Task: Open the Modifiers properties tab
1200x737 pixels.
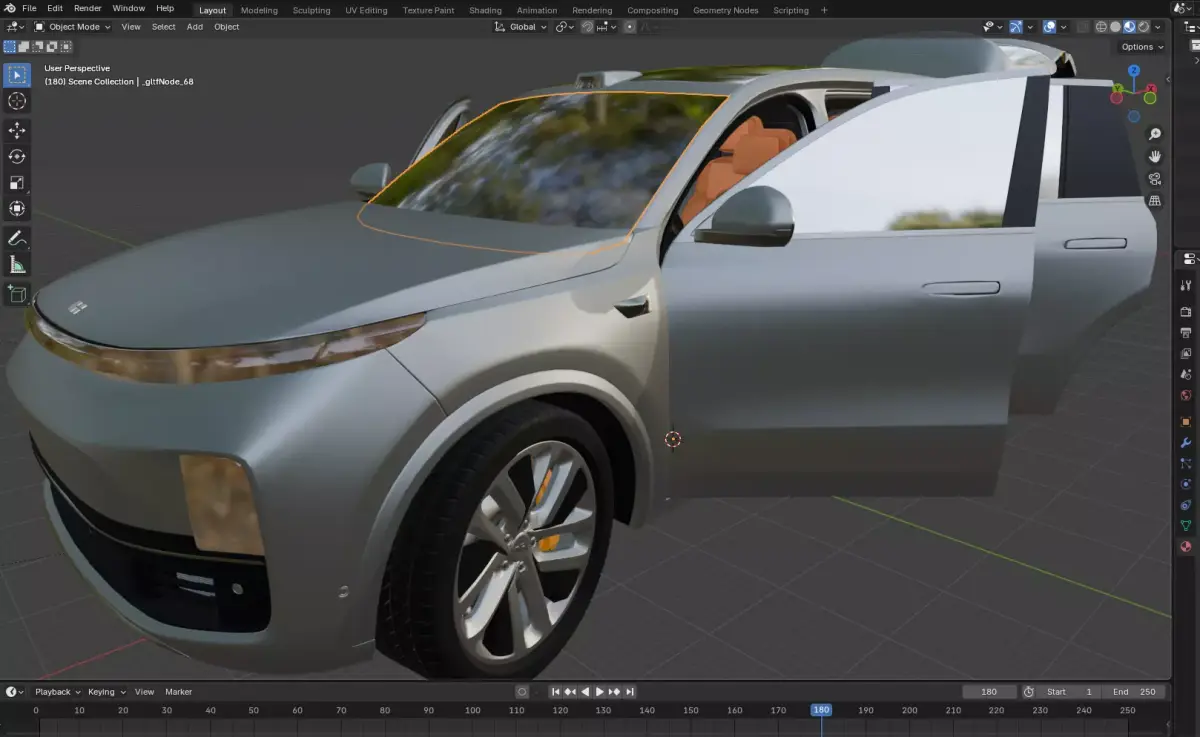Action: [1186, 443]
